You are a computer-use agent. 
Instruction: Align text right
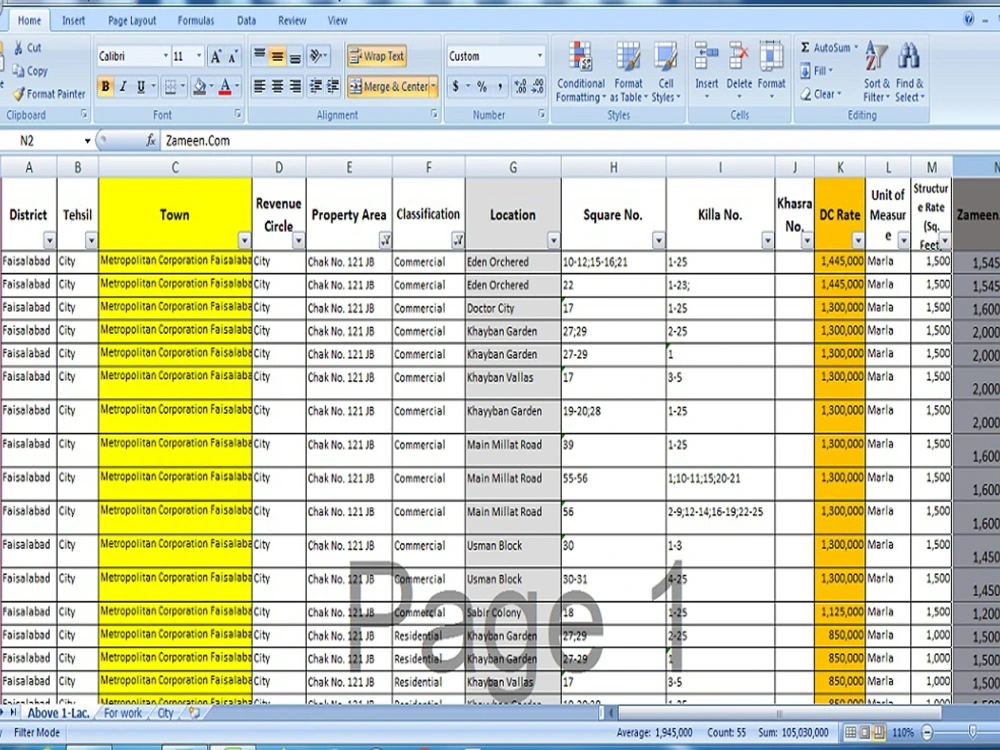click(x=295, y=86)
